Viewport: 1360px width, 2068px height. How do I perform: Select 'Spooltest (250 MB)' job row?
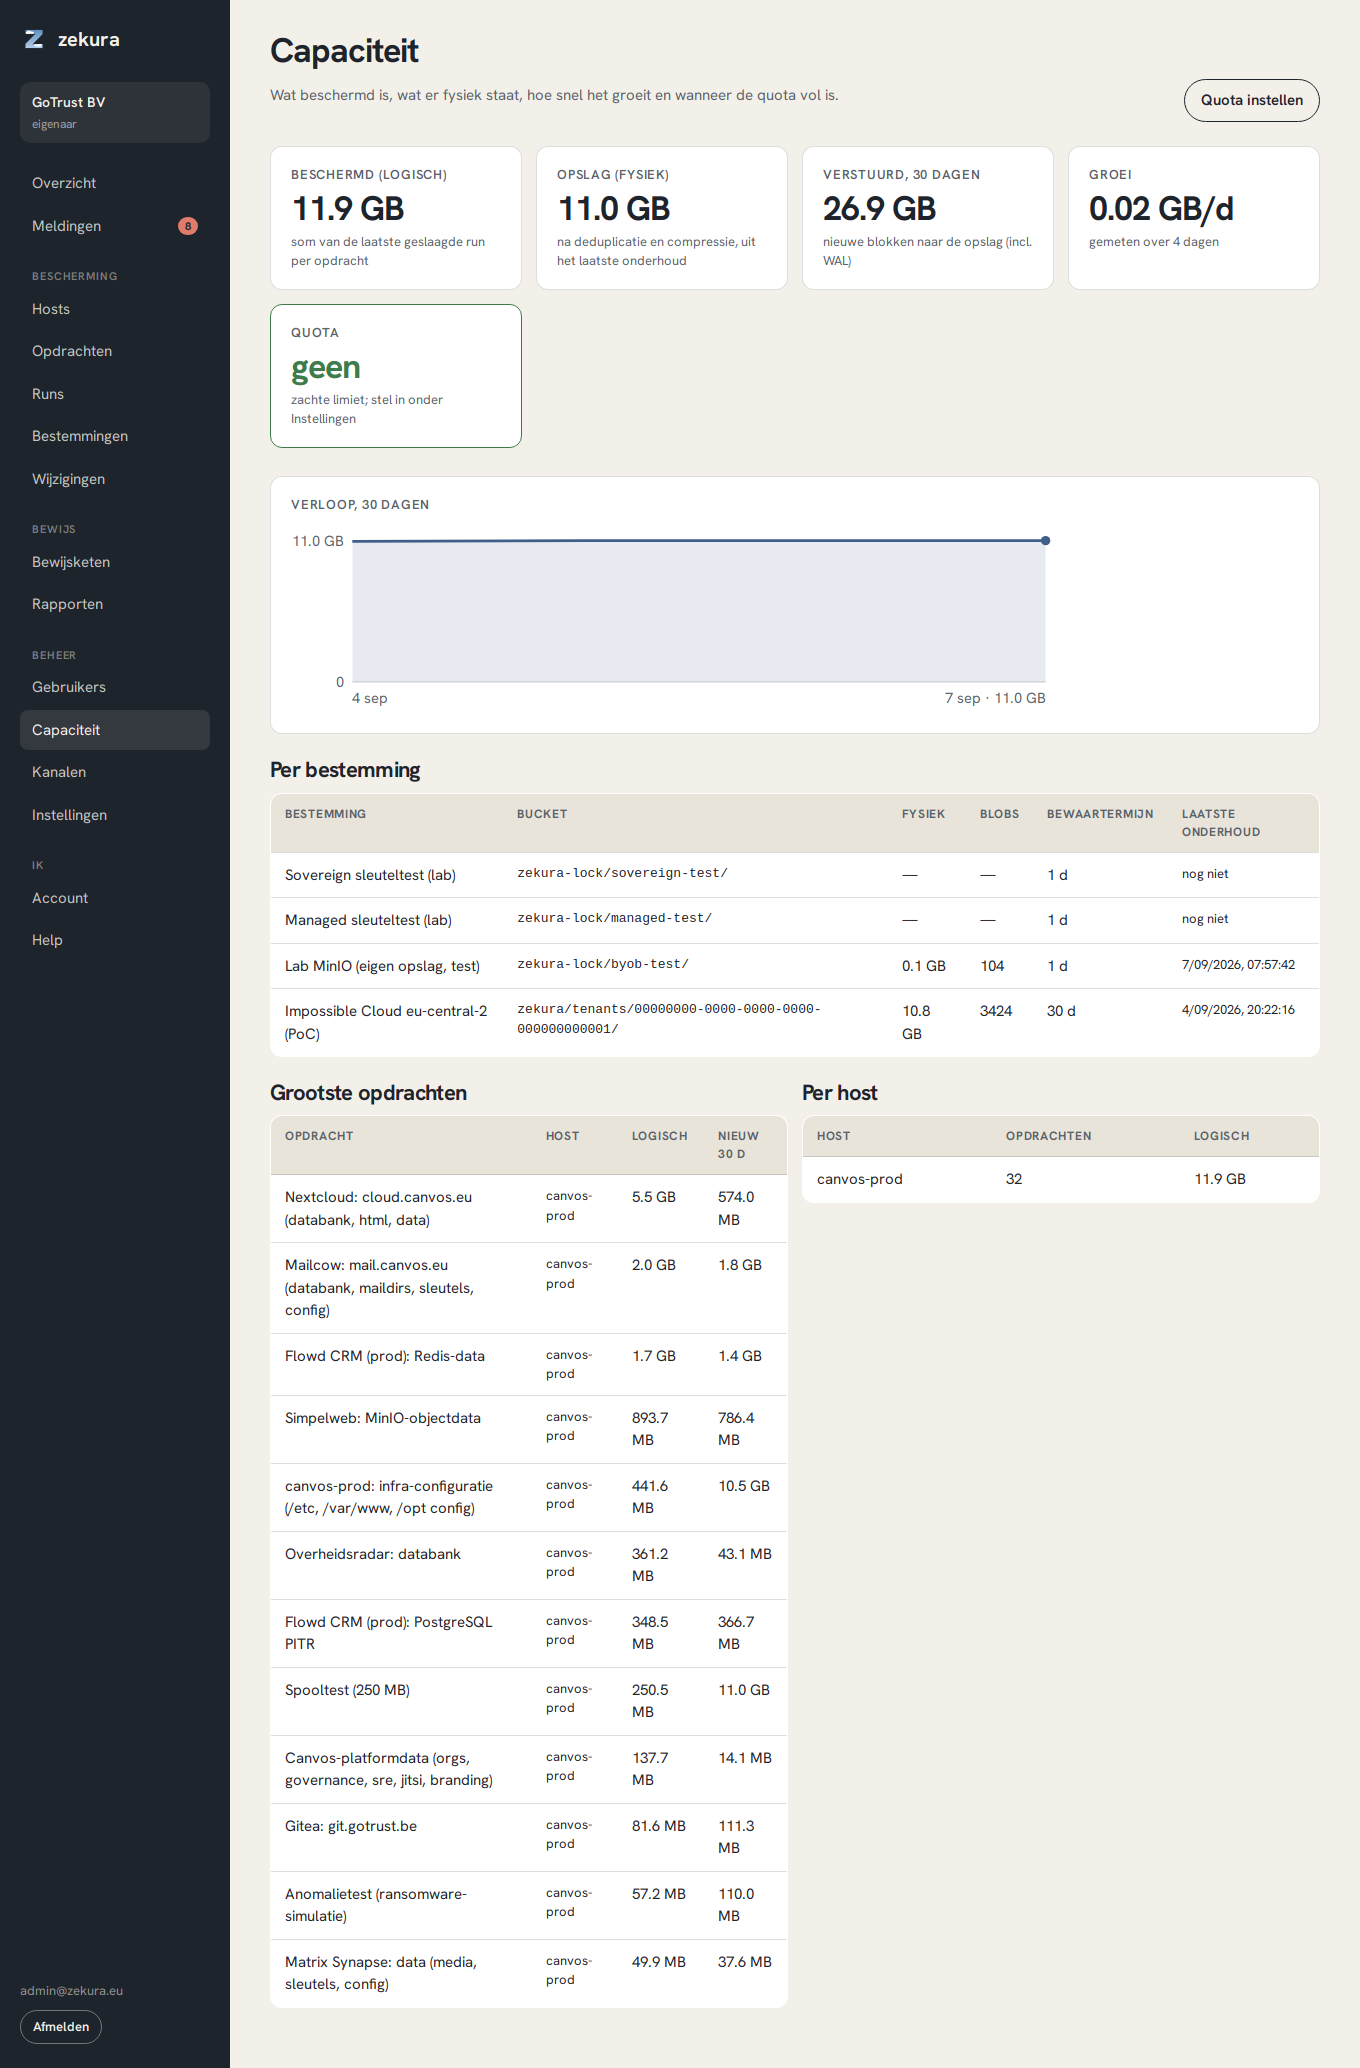click(529, 1701)
